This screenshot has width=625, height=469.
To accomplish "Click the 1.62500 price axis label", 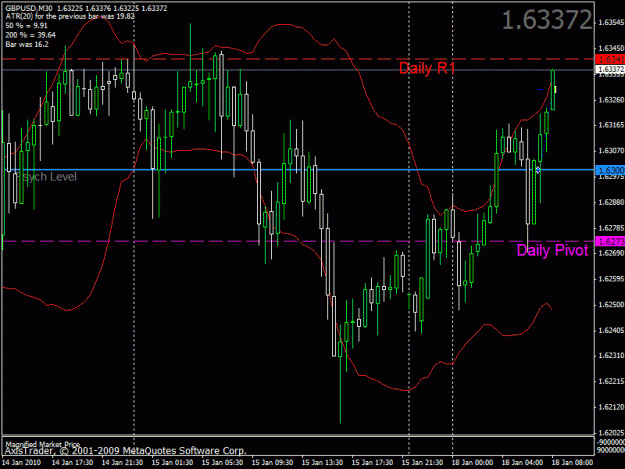I will (611, 305).
